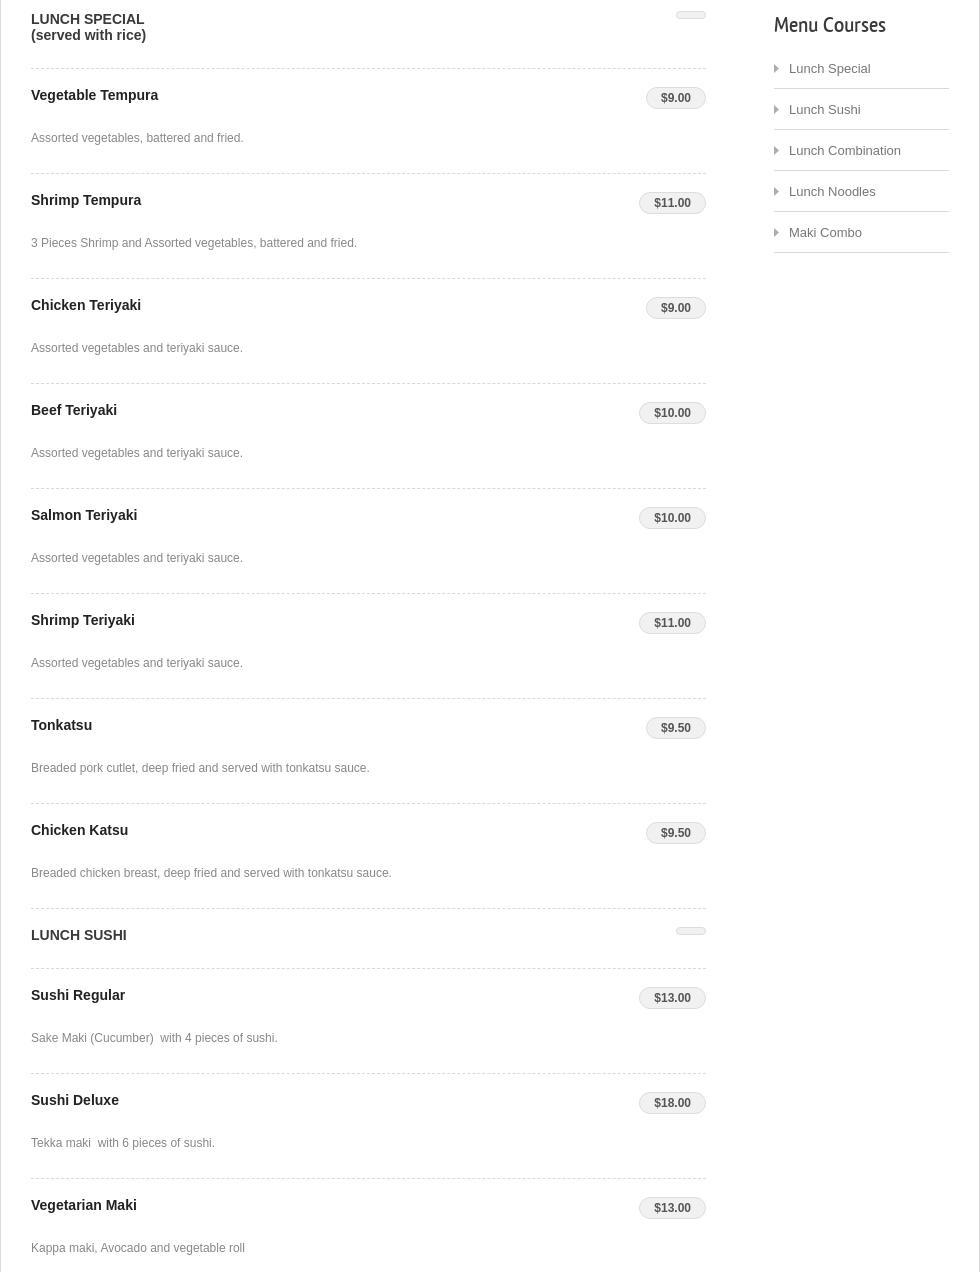Click the Shrimp Tempura $11.00 price badge
Screen dimensions: 980x1272
tap(672, 203)
